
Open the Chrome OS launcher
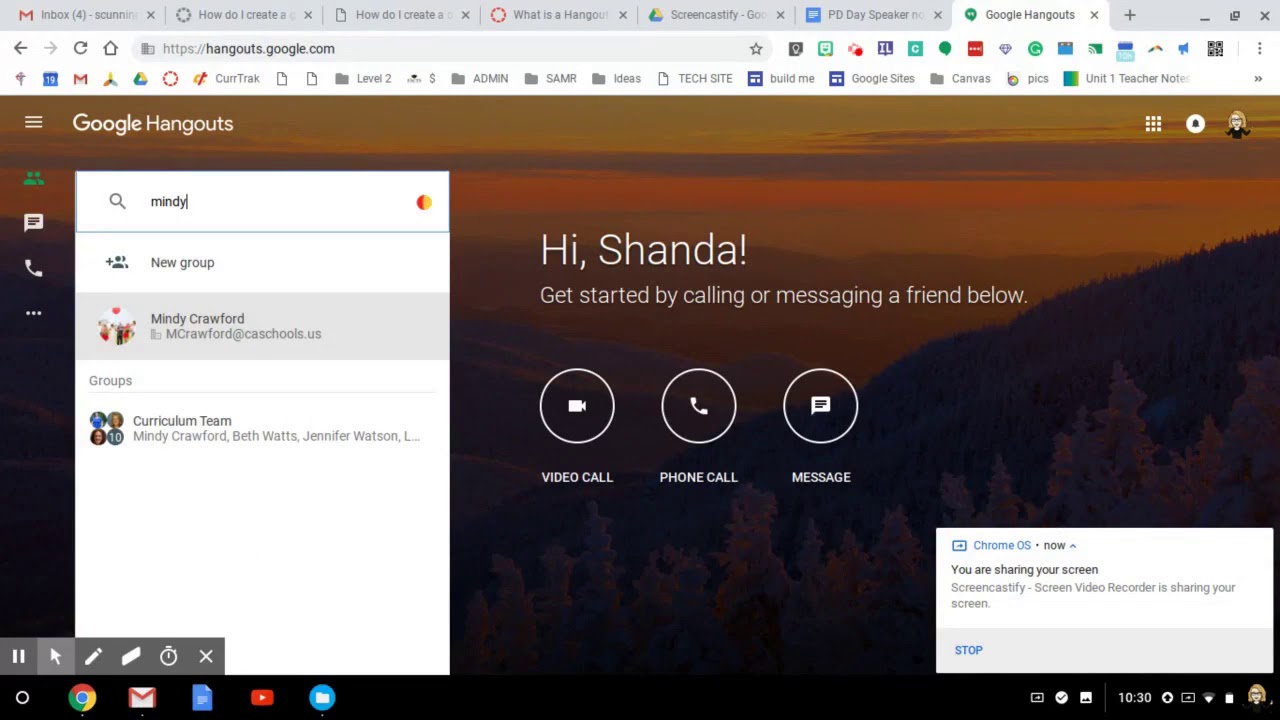[22, 698]
